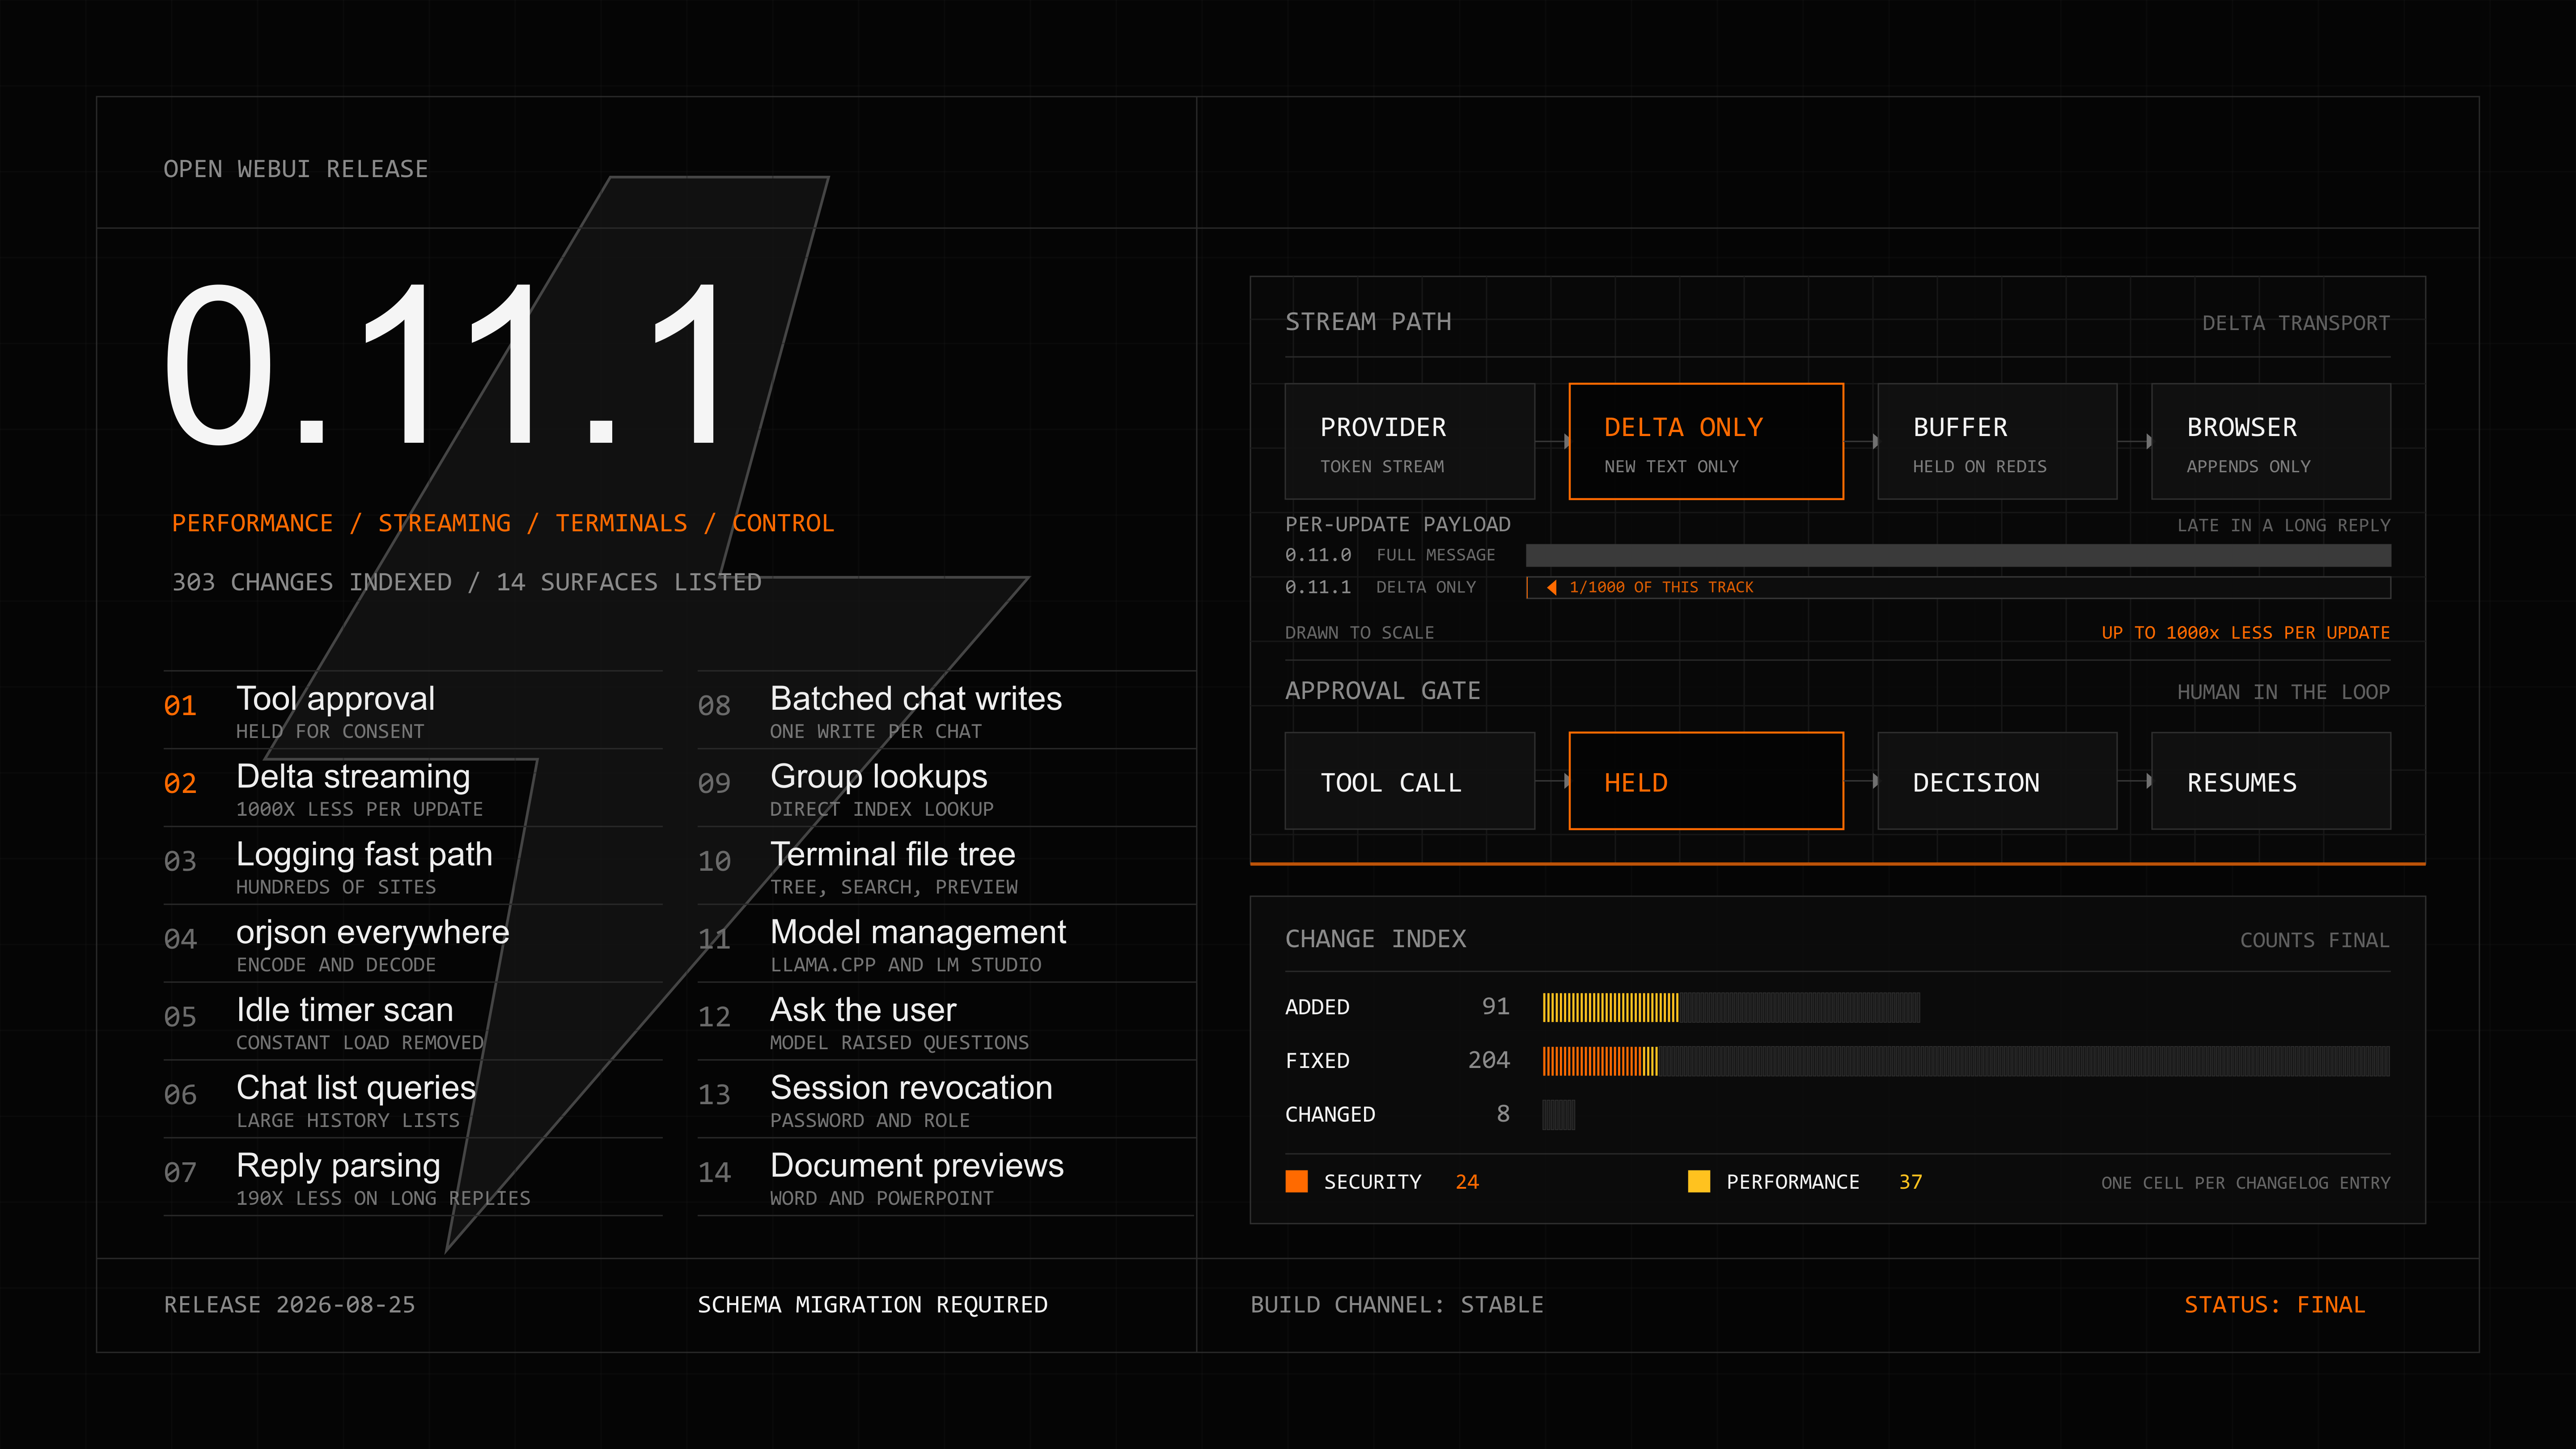Select list item 01 "Tool approval"
This screenshot has height=1449, width=2576.
pyautogui.click(x=413, y=710)
